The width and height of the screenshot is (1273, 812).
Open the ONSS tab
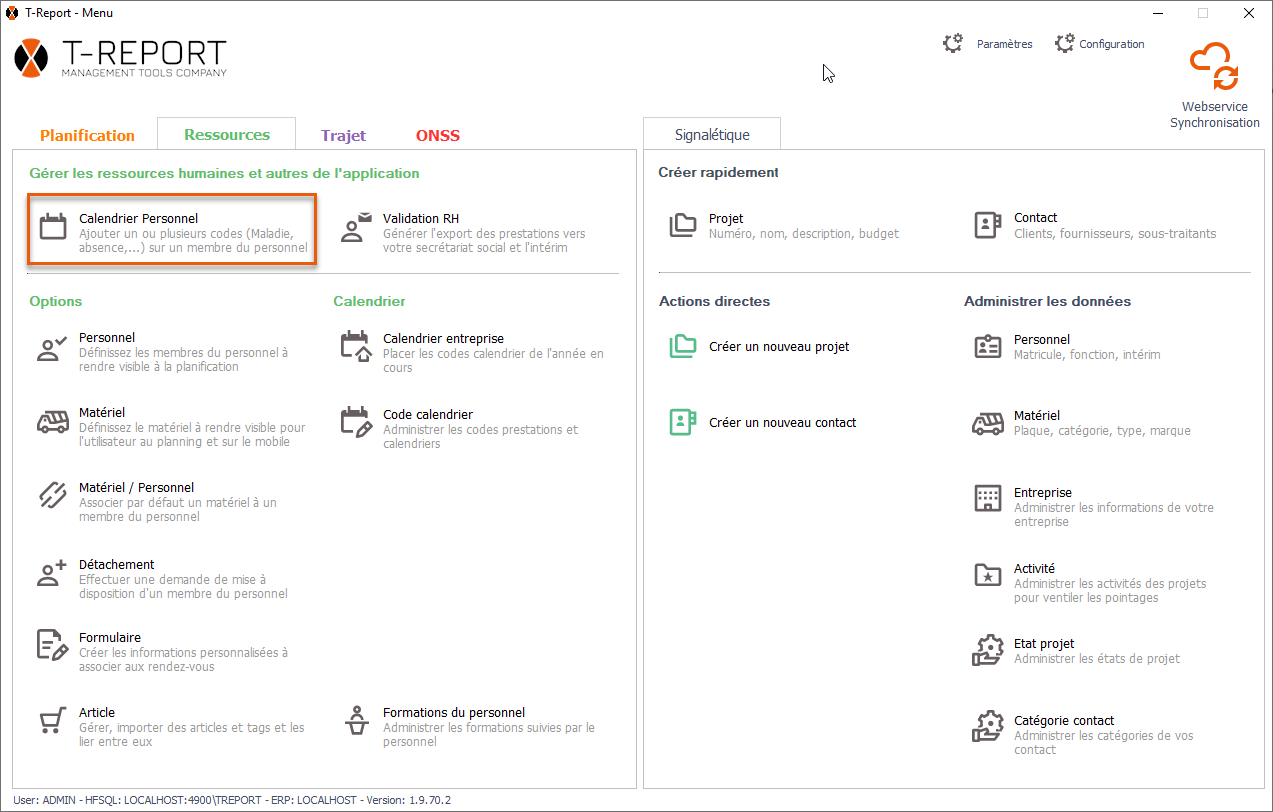(437, 135)
